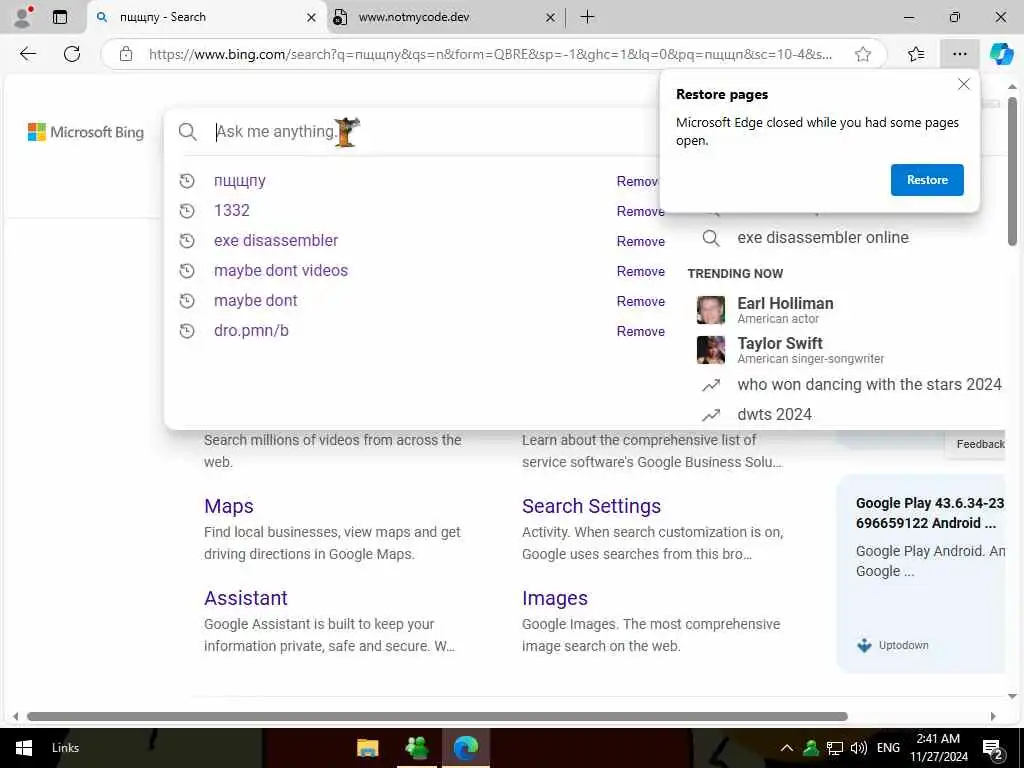This screenshot has width=1024, height=768.
Task: Click the horizontal scrollbar thumb
Action: [x=437, y=716]
